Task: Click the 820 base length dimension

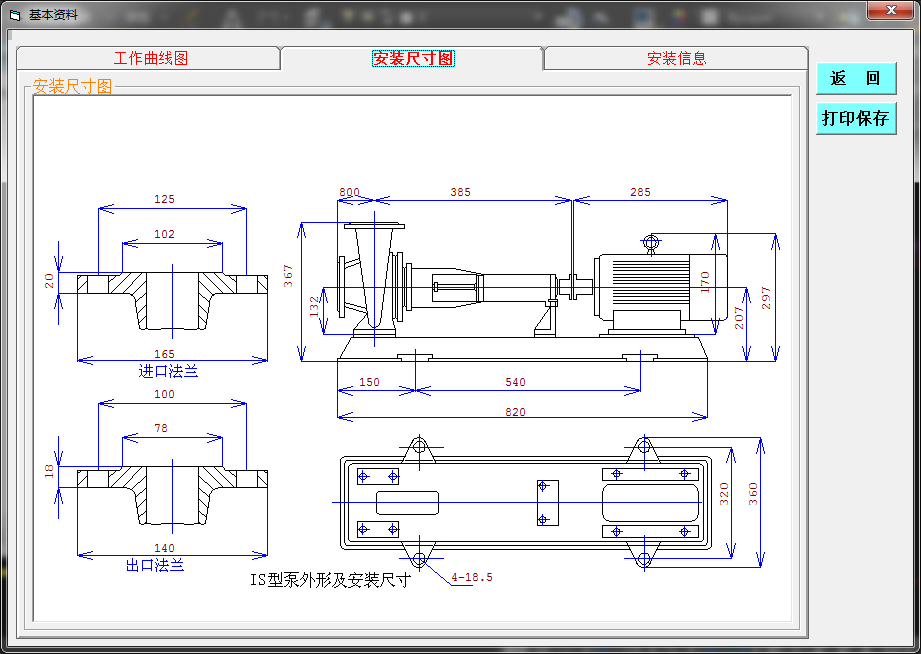Action: (515, 411)
